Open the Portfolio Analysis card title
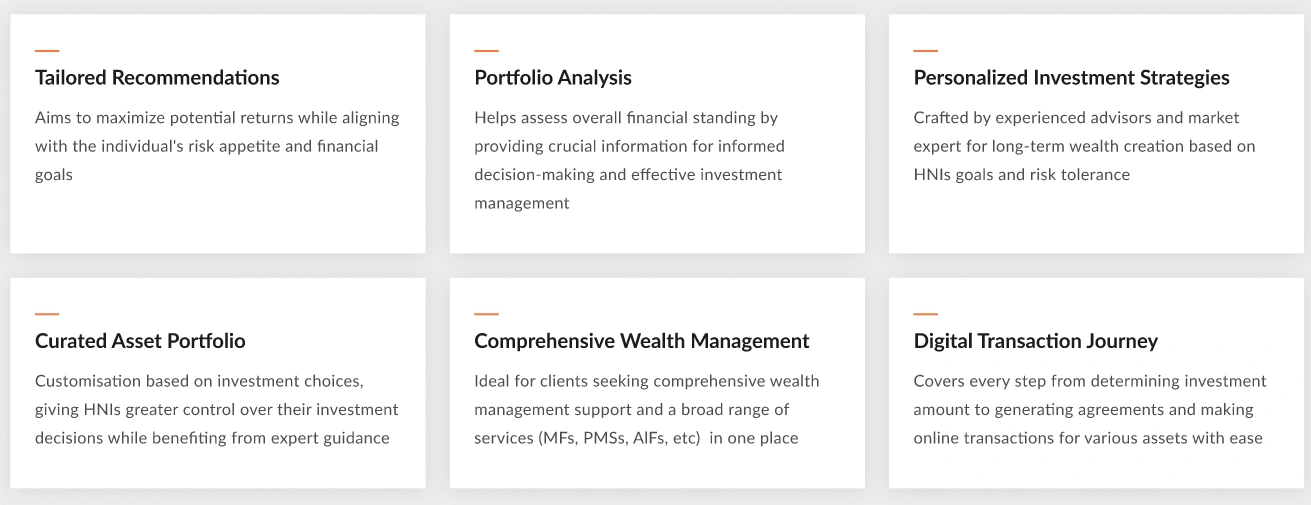 552,78
